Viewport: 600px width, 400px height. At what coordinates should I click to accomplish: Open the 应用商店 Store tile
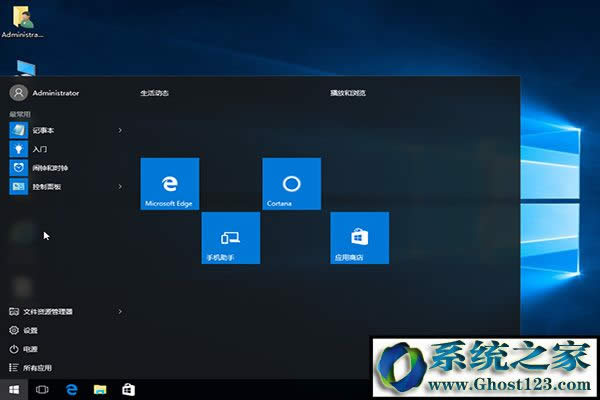359,237
